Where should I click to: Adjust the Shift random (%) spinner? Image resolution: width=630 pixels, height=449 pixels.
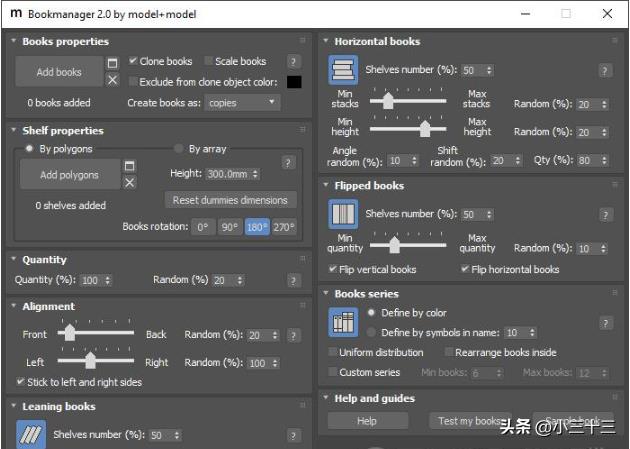point(518,160)
